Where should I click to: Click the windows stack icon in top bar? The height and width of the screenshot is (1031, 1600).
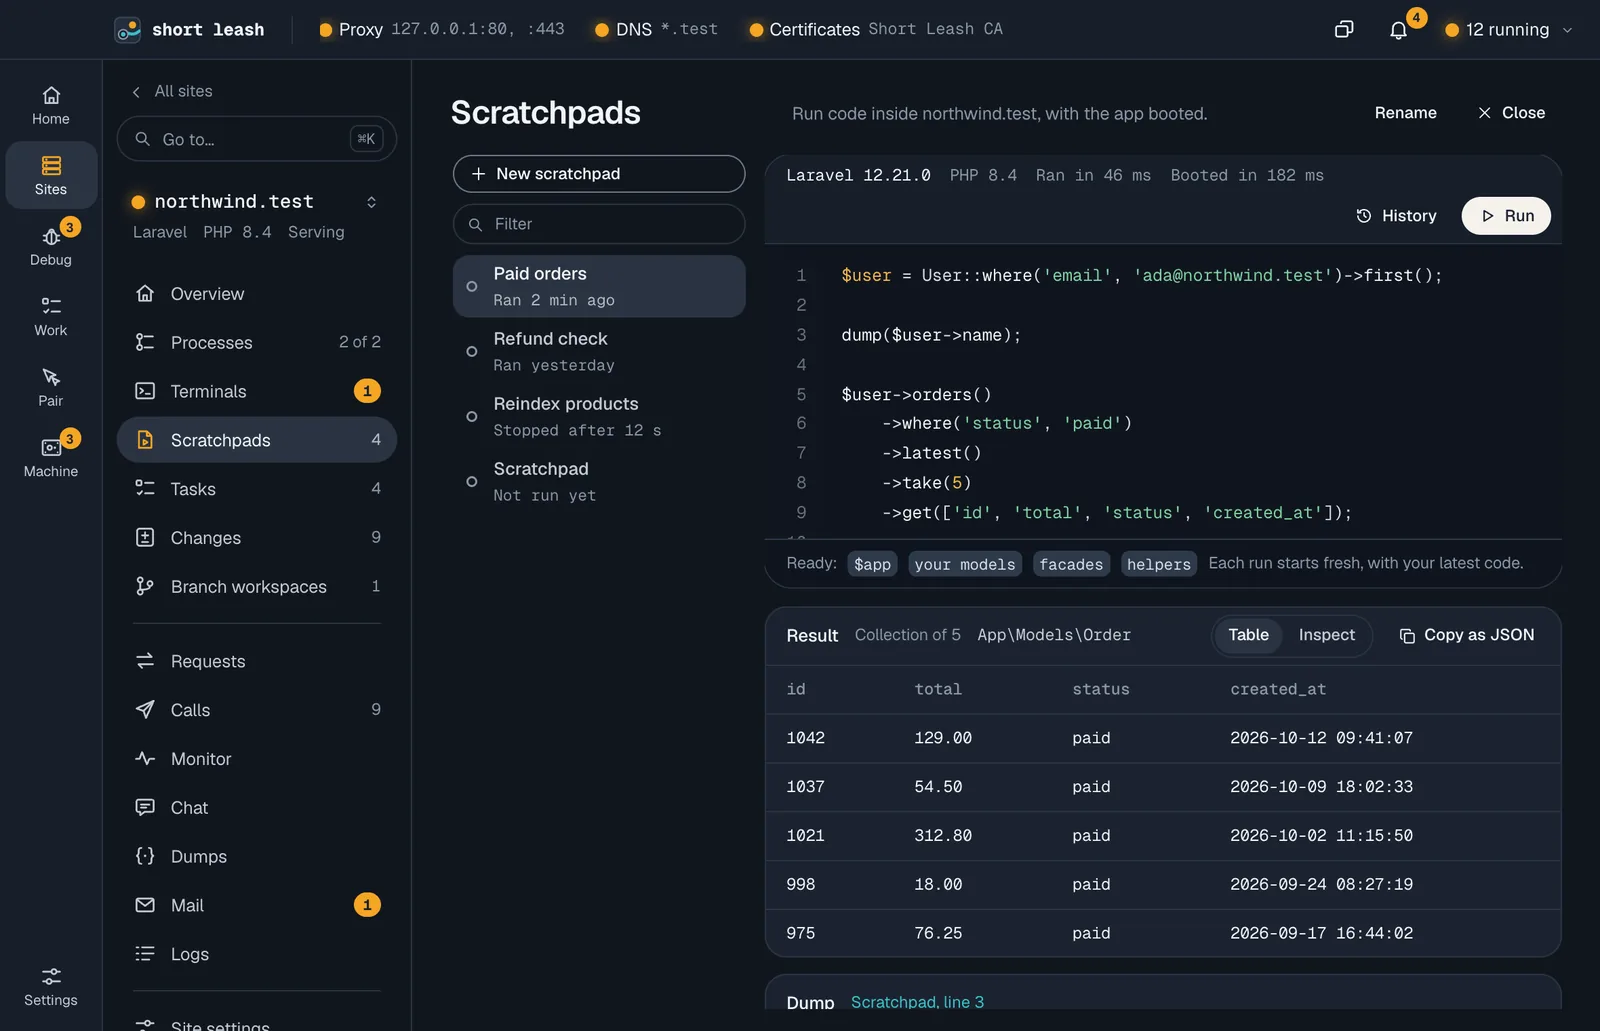[1344, 30]
